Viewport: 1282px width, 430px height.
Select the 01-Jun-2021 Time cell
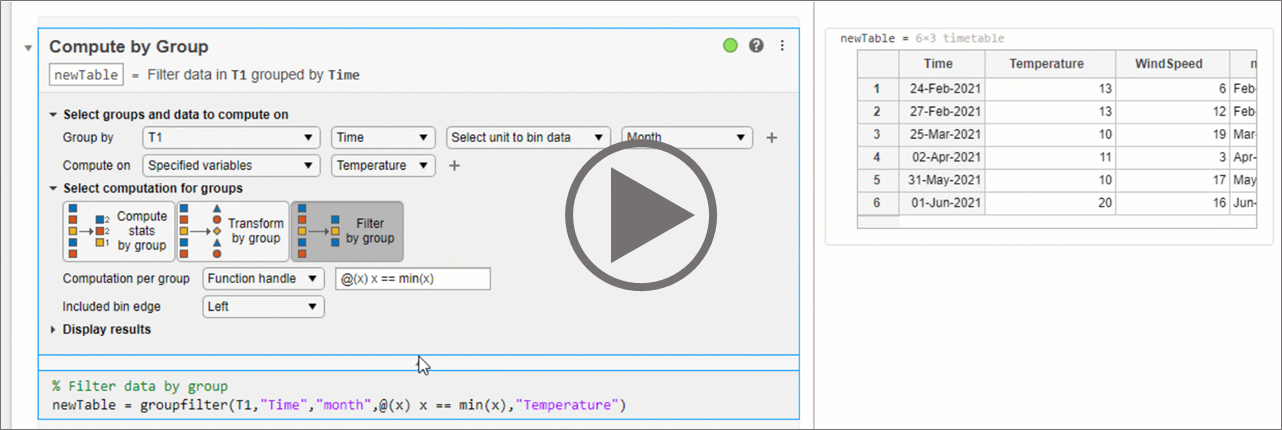tap(941, 203)
